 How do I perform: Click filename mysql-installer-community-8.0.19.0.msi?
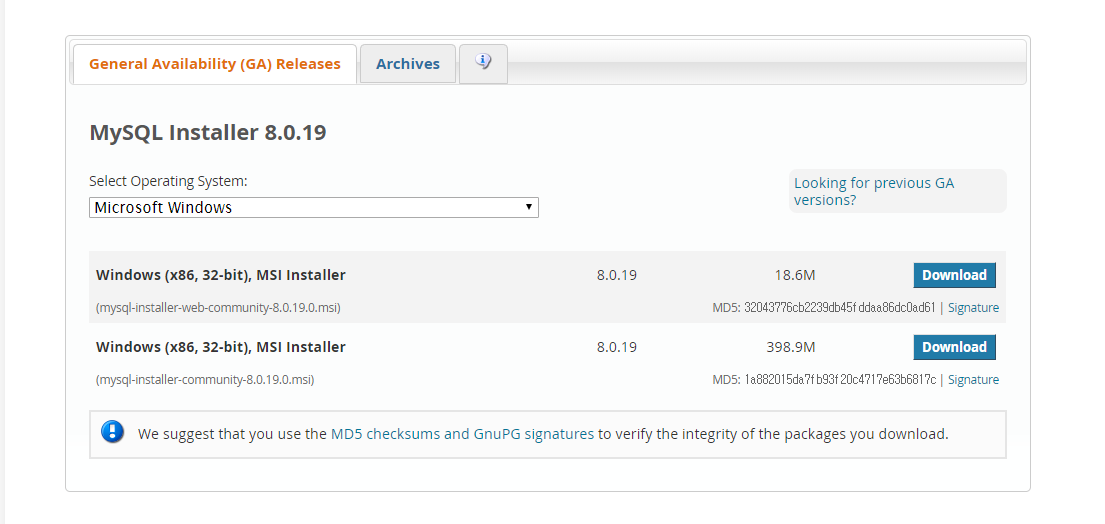205,380
